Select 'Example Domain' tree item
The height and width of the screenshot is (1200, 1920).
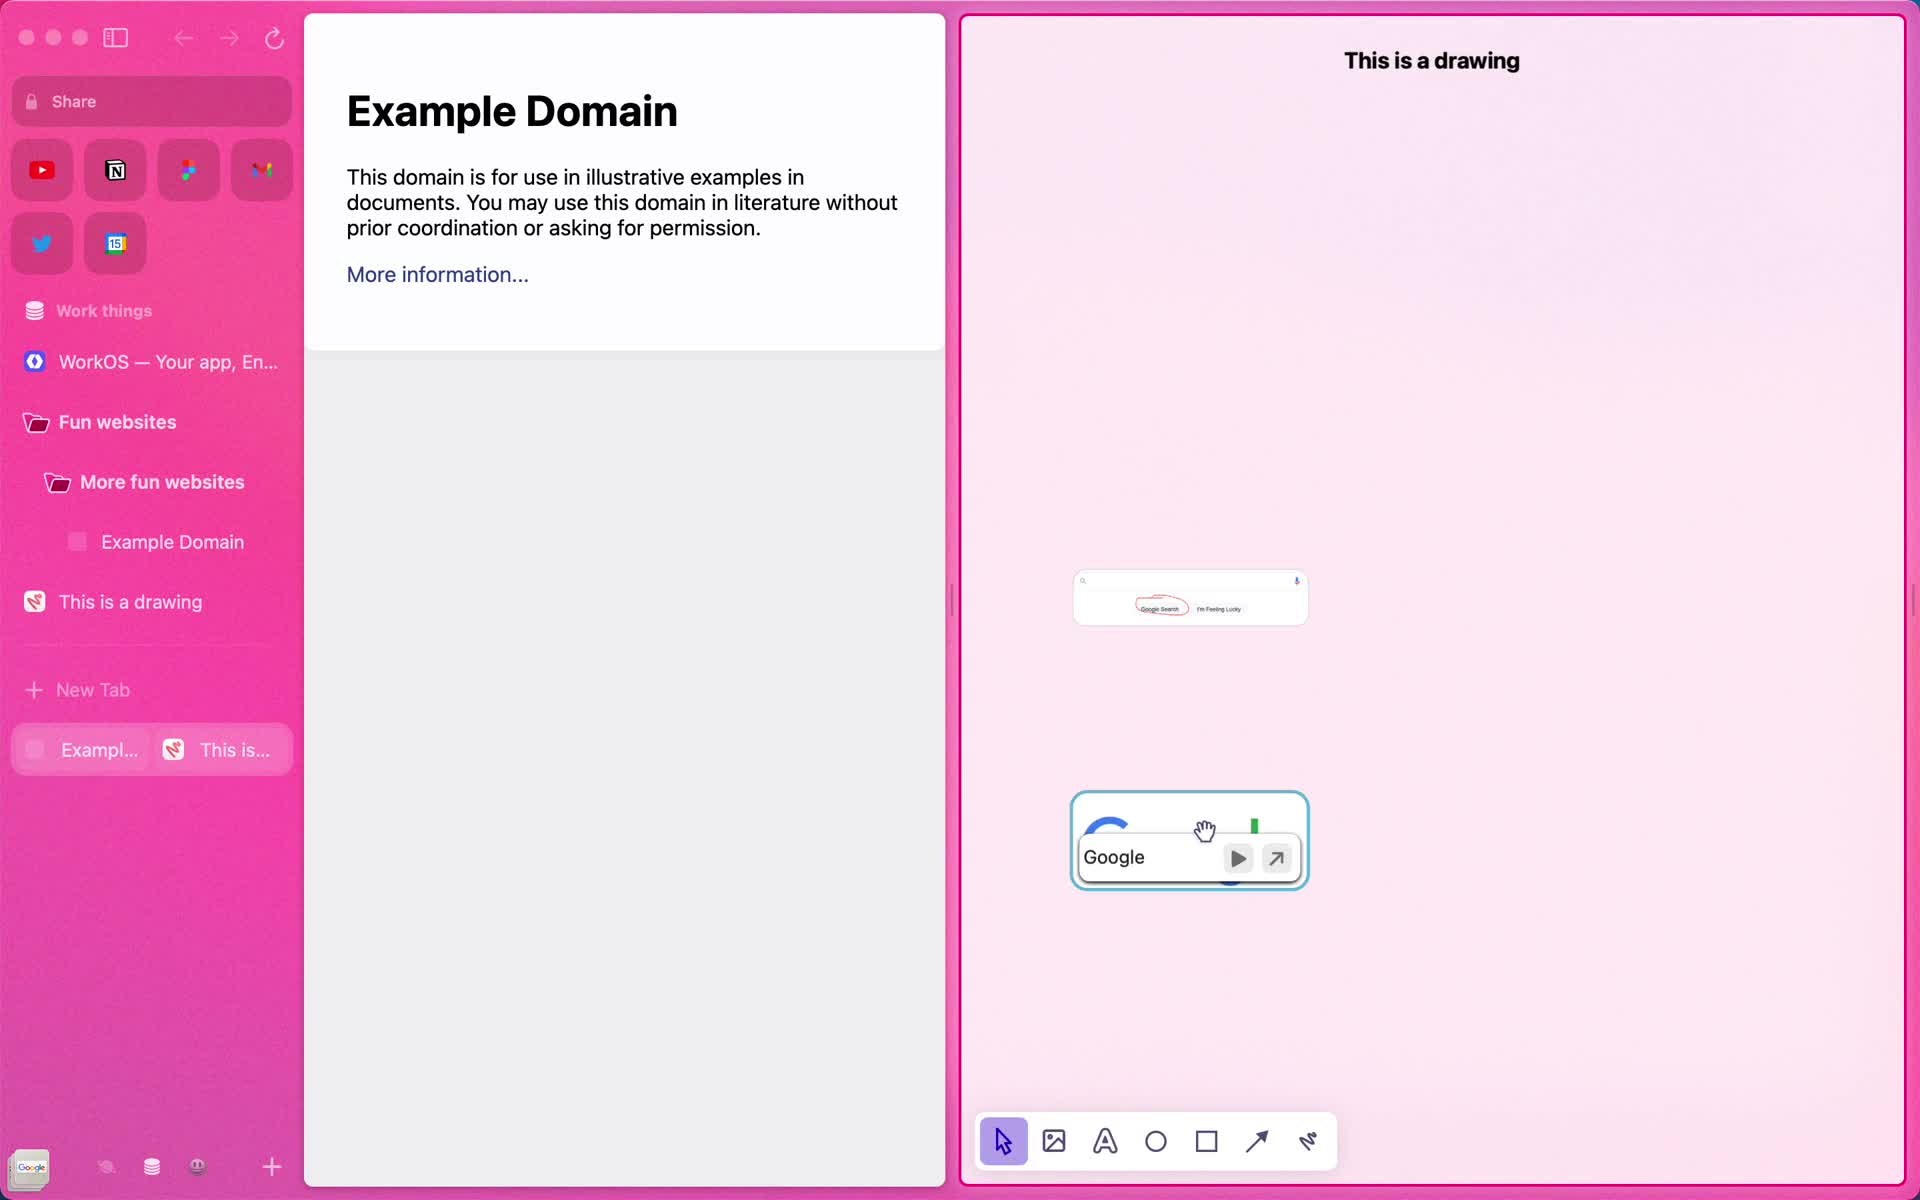coord(171,541)
